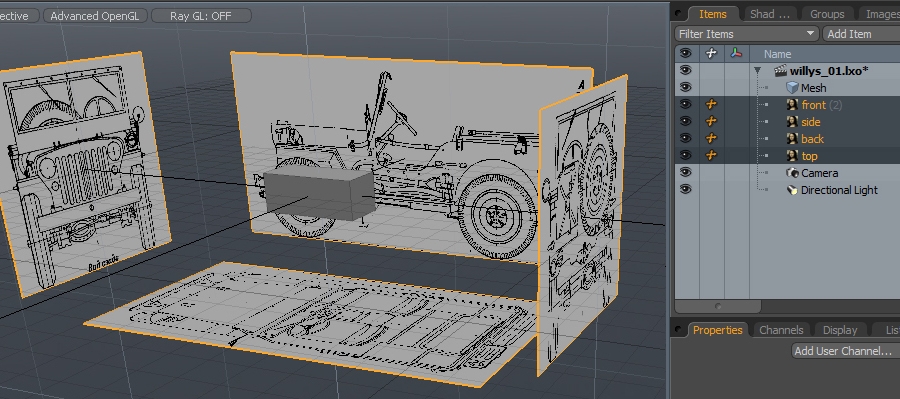Click the cross-shaped second column header icon
Viewport: 900px width, 399px height.
pos(711,53)
